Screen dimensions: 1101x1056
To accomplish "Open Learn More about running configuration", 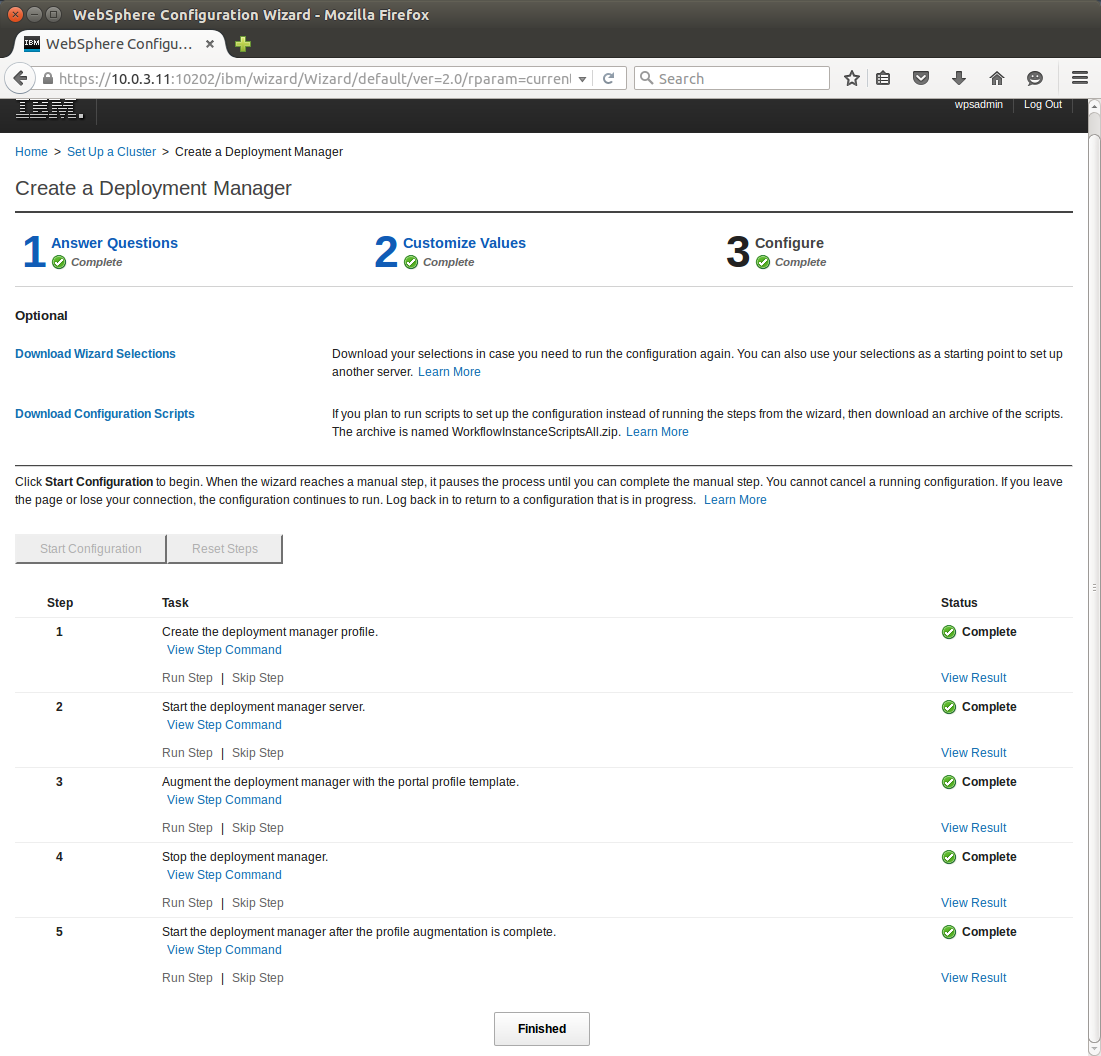I will [x=735, y=500].
